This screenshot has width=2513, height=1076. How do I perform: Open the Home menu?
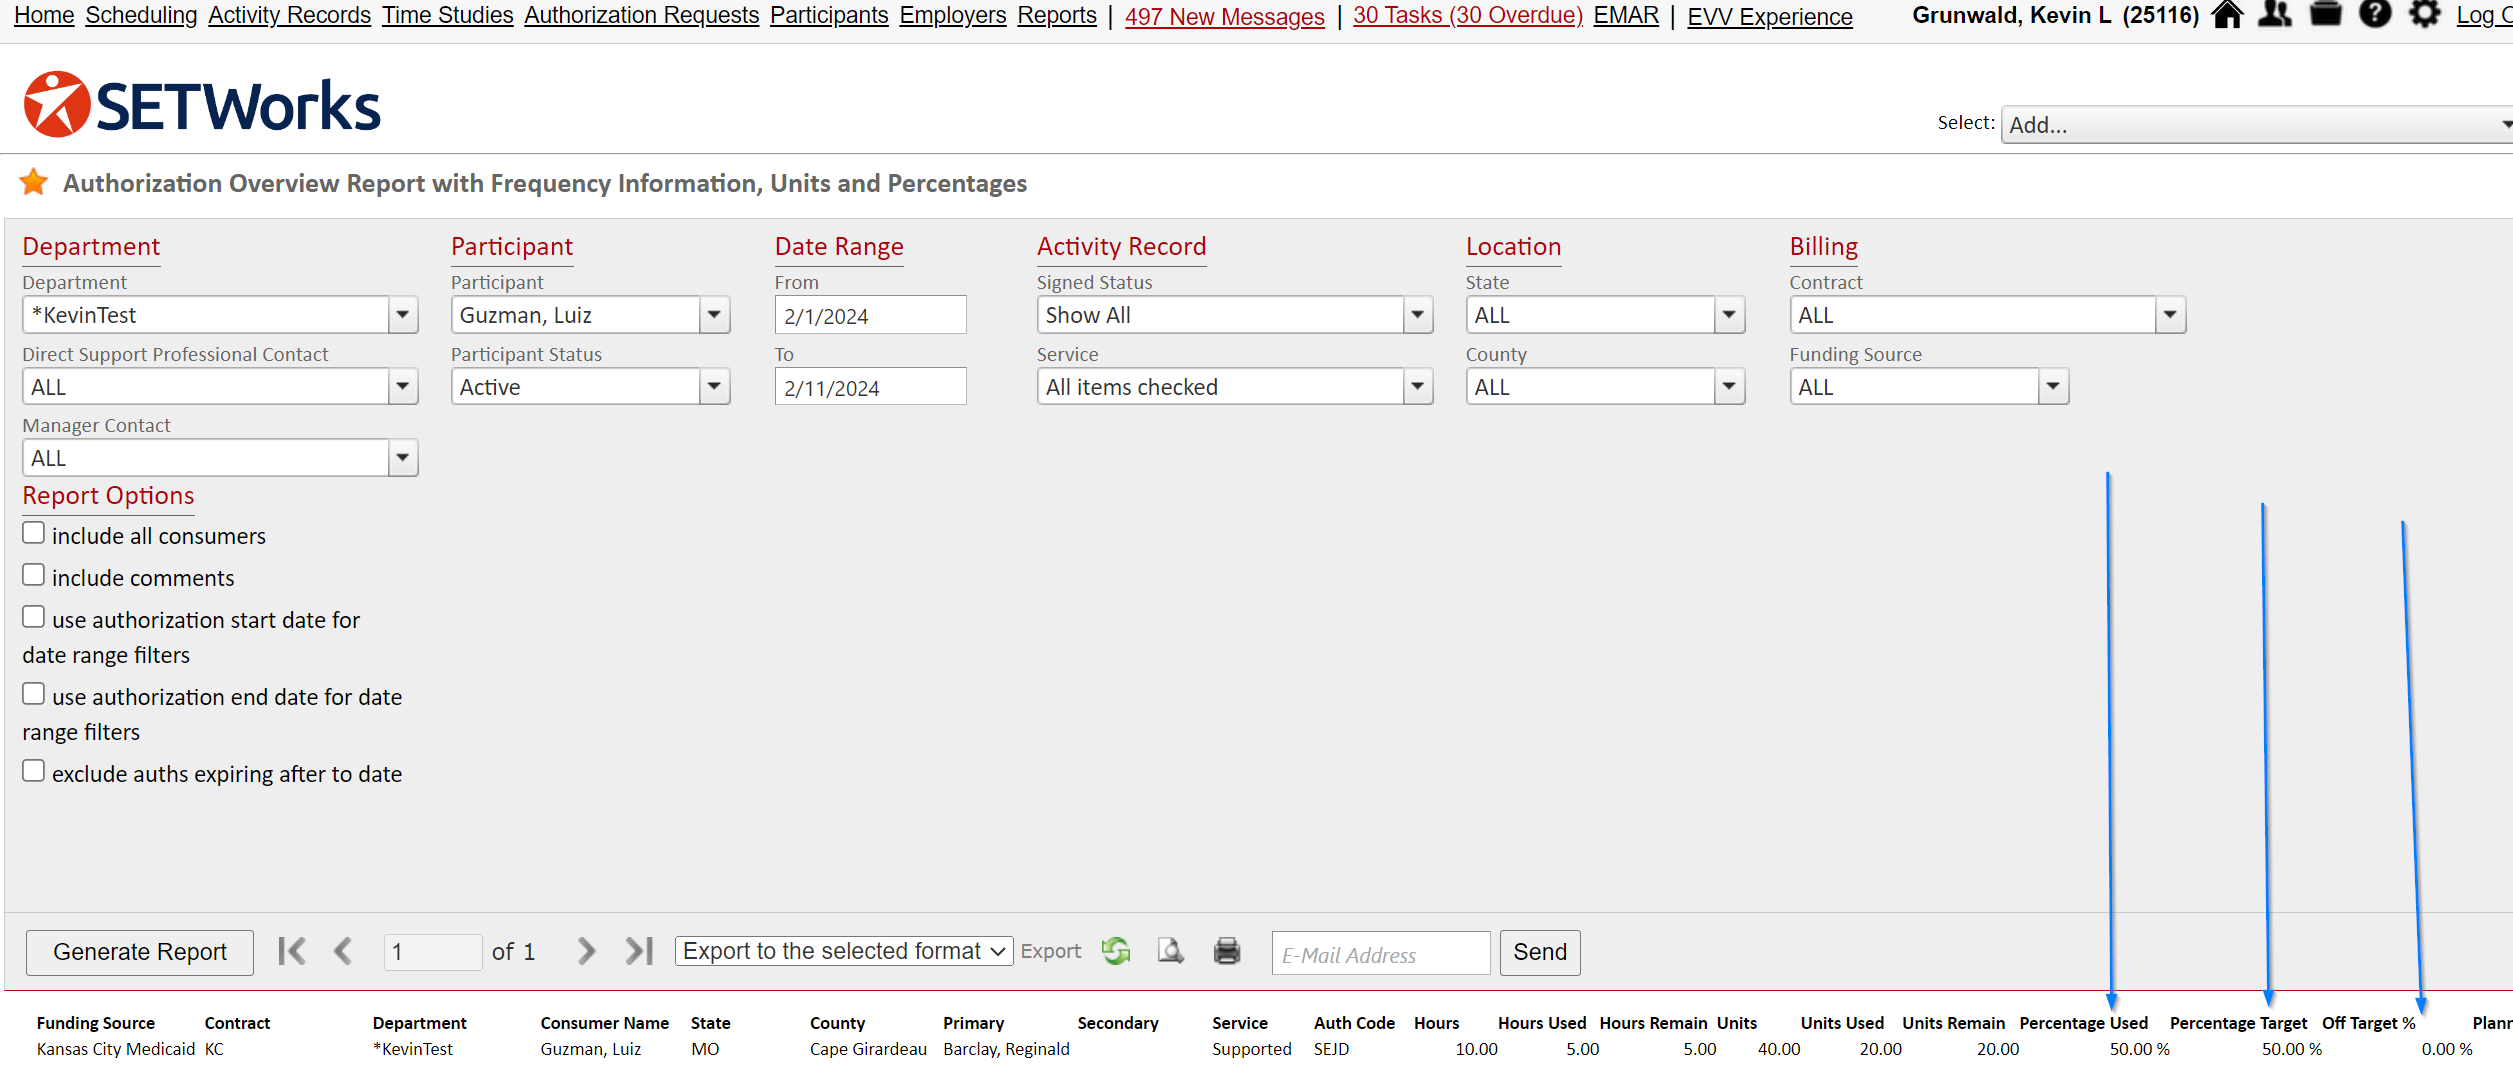[44, 15]
